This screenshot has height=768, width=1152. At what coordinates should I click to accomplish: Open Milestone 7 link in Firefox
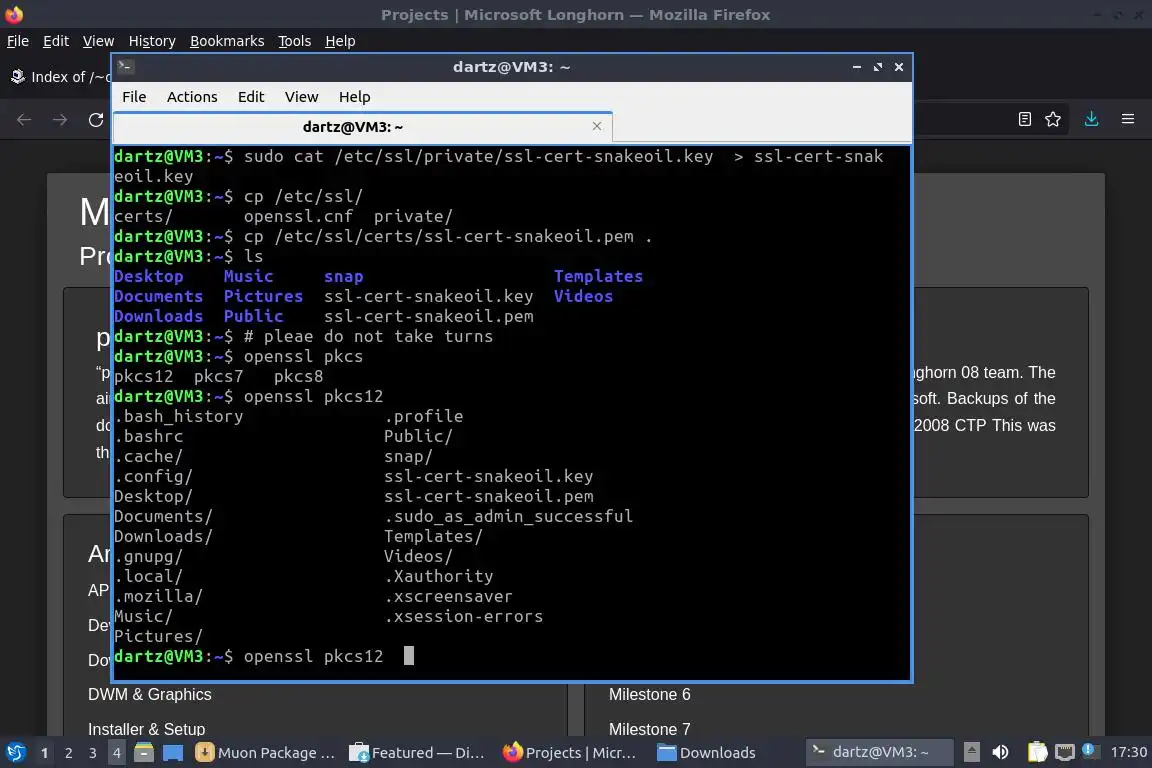pos(649,729)
